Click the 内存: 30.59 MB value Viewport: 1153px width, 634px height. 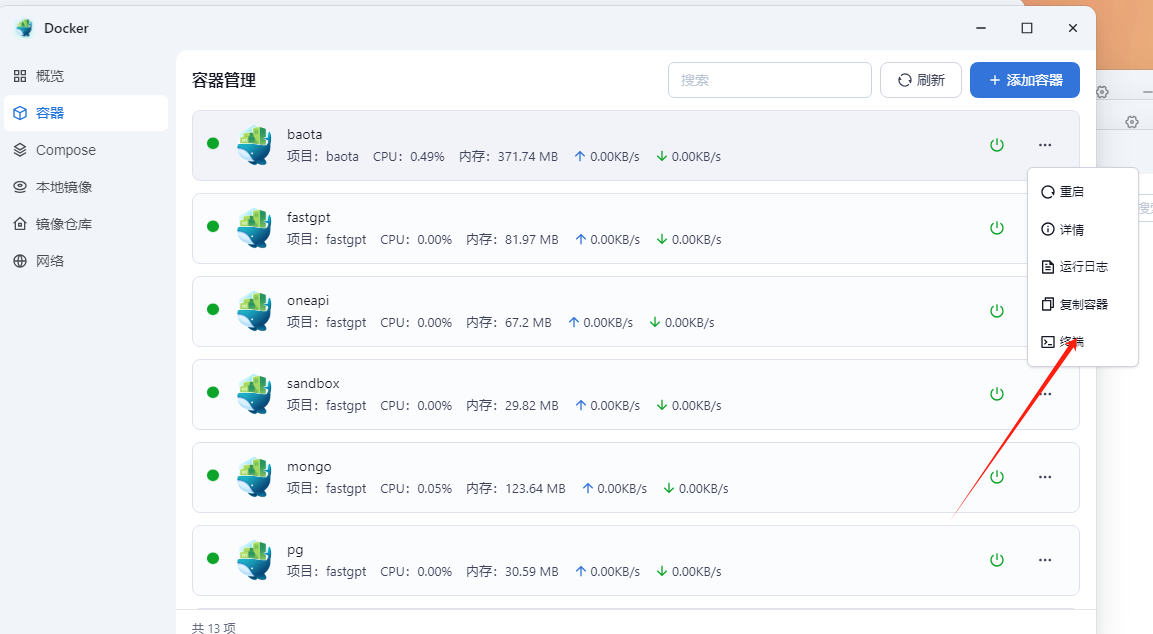point(513,571)
